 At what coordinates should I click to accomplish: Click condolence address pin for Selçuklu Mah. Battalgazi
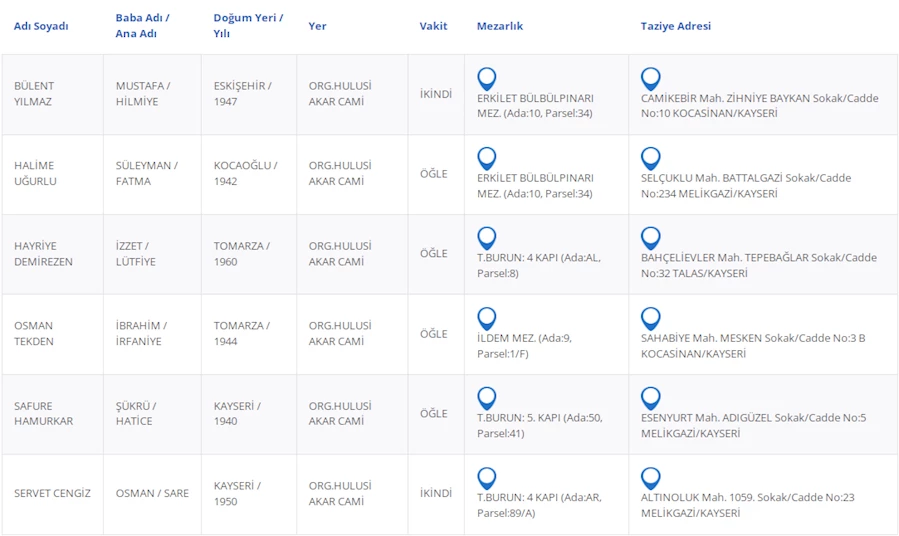click(x=650, y=157)
